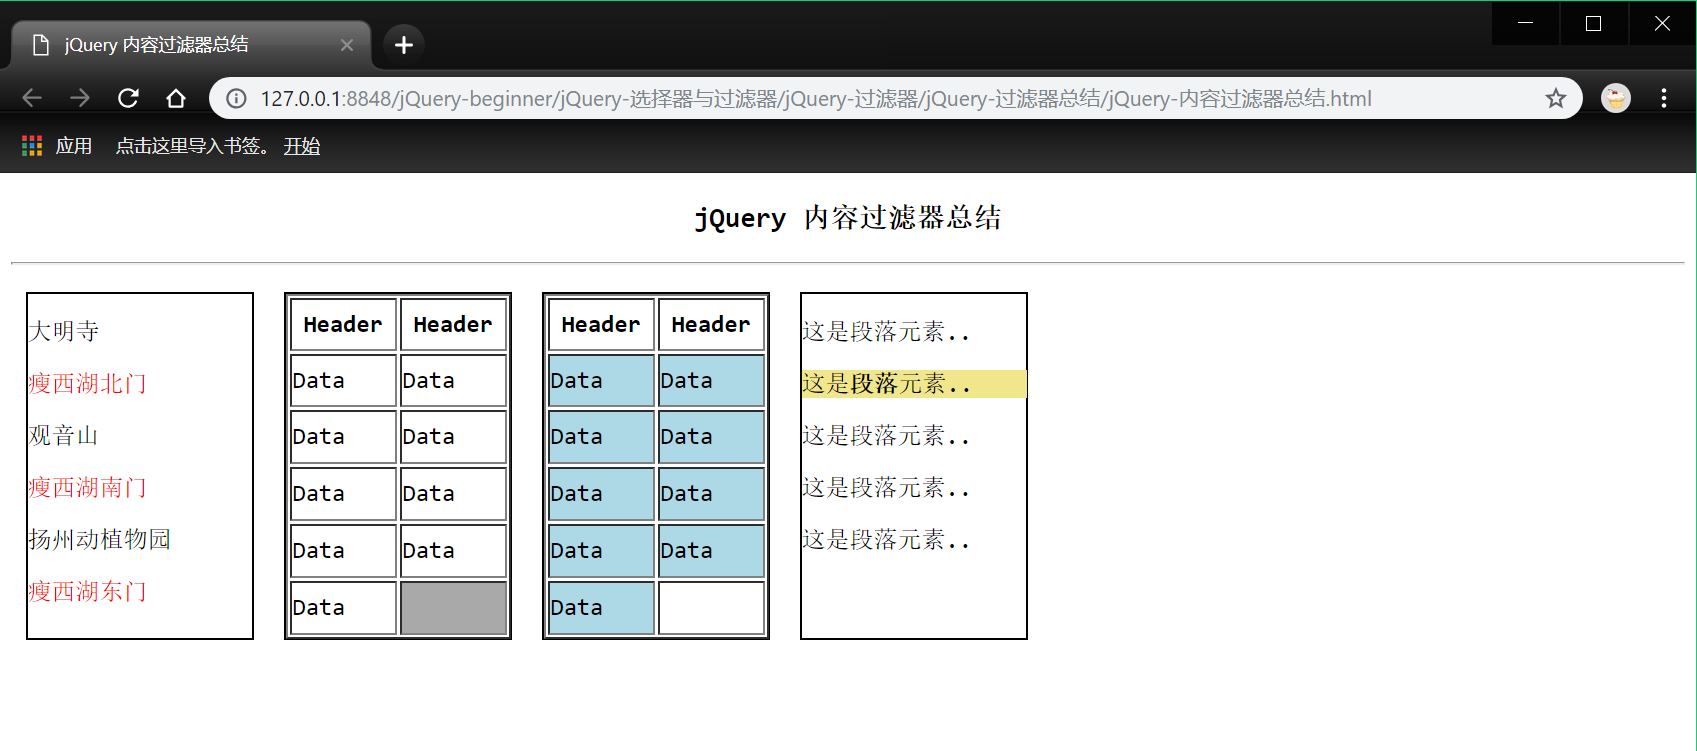Click the browser back arrow

click(32, 98)
